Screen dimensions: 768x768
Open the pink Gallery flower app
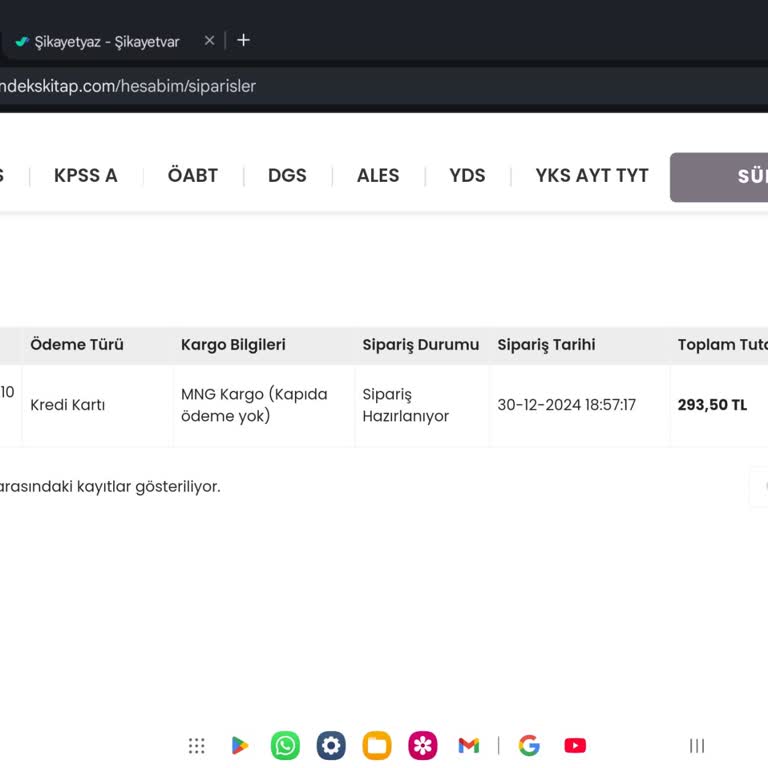coord(423,745)
